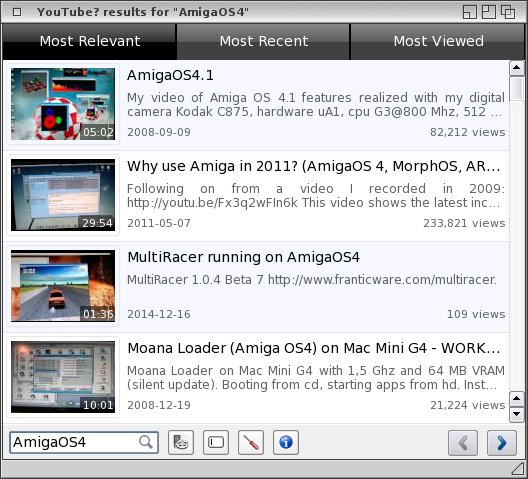Click the franticware.com/multiracer description
528x479 pixels.
pyautogui.click(x=312, y=280)
